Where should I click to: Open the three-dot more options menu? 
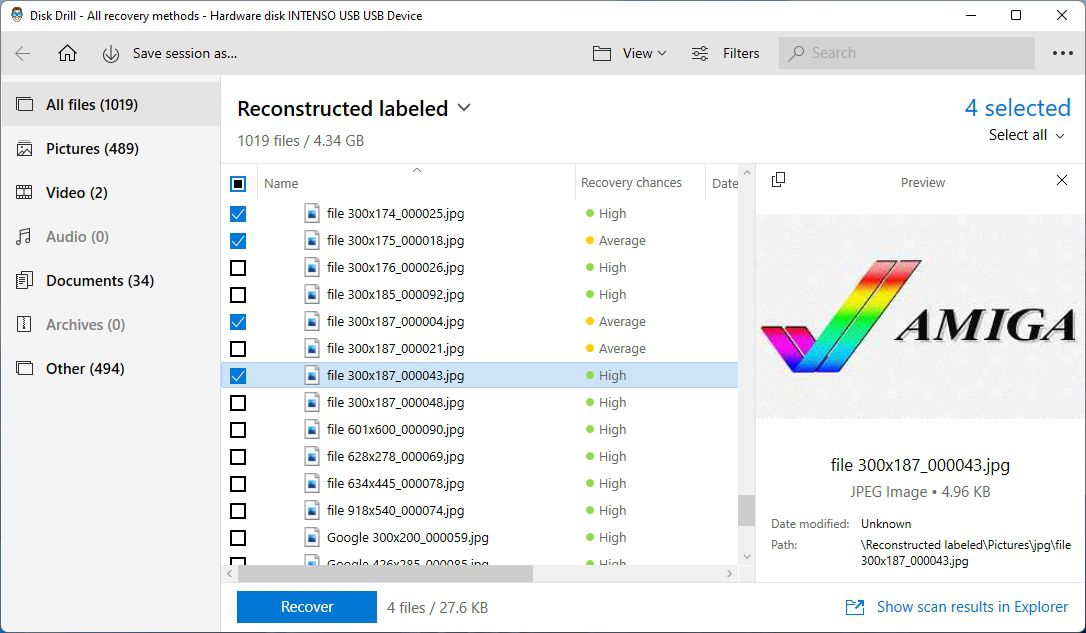(1062, 53)
